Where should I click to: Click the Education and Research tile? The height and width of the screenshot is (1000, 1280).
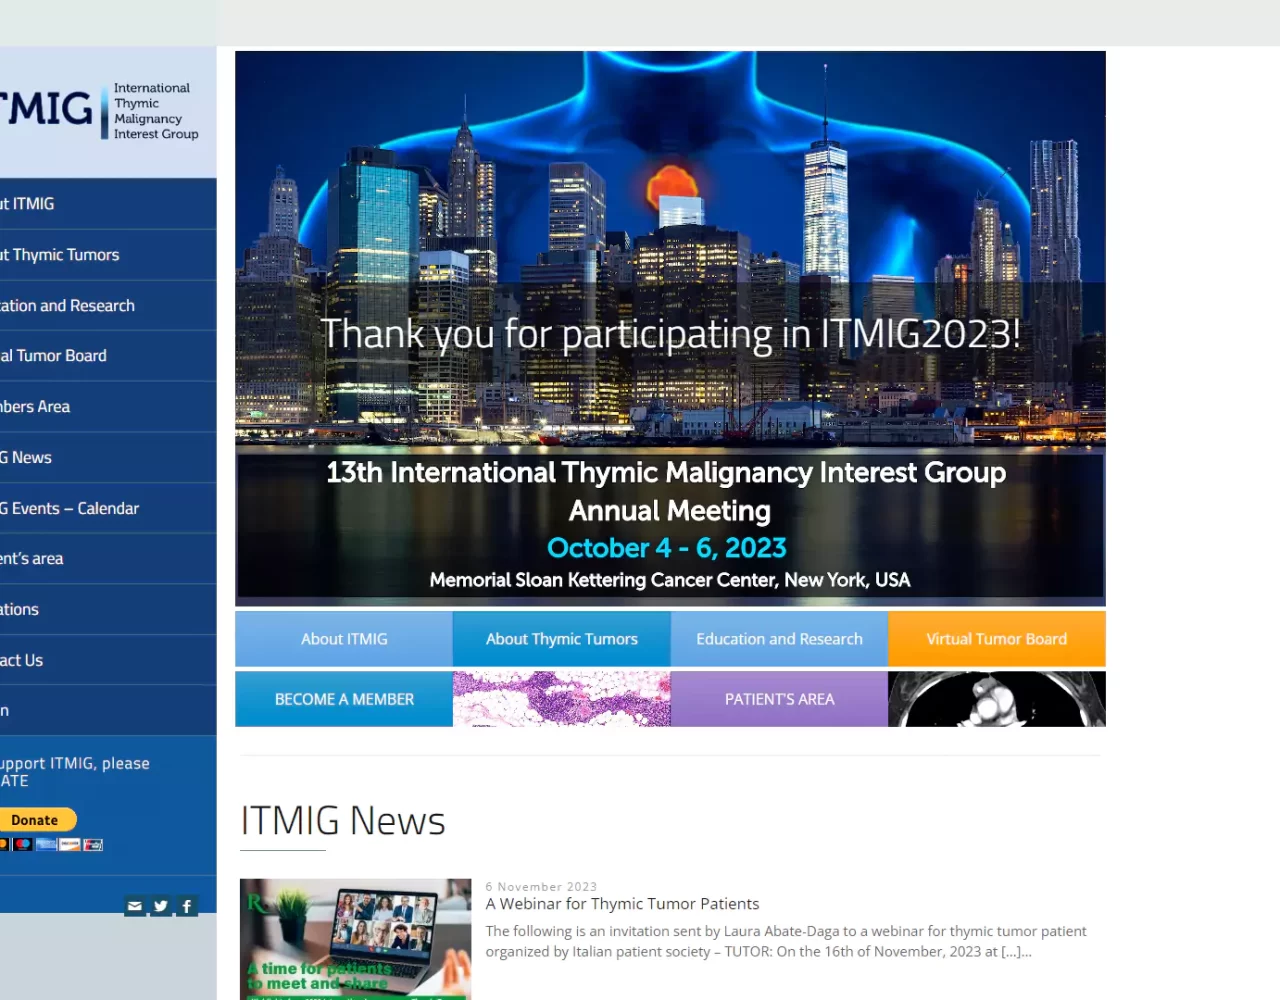pos(779,639)
